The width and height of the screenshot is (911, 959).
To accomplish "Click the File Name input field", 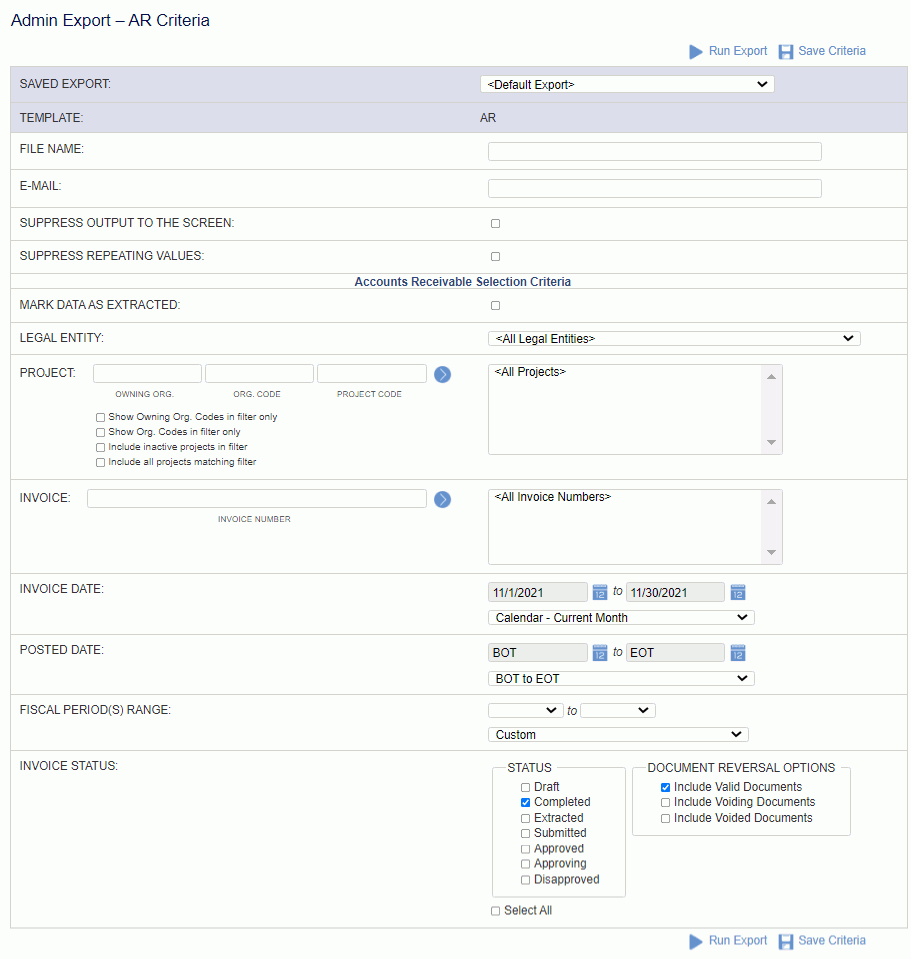I will click(x=655, y=152).
